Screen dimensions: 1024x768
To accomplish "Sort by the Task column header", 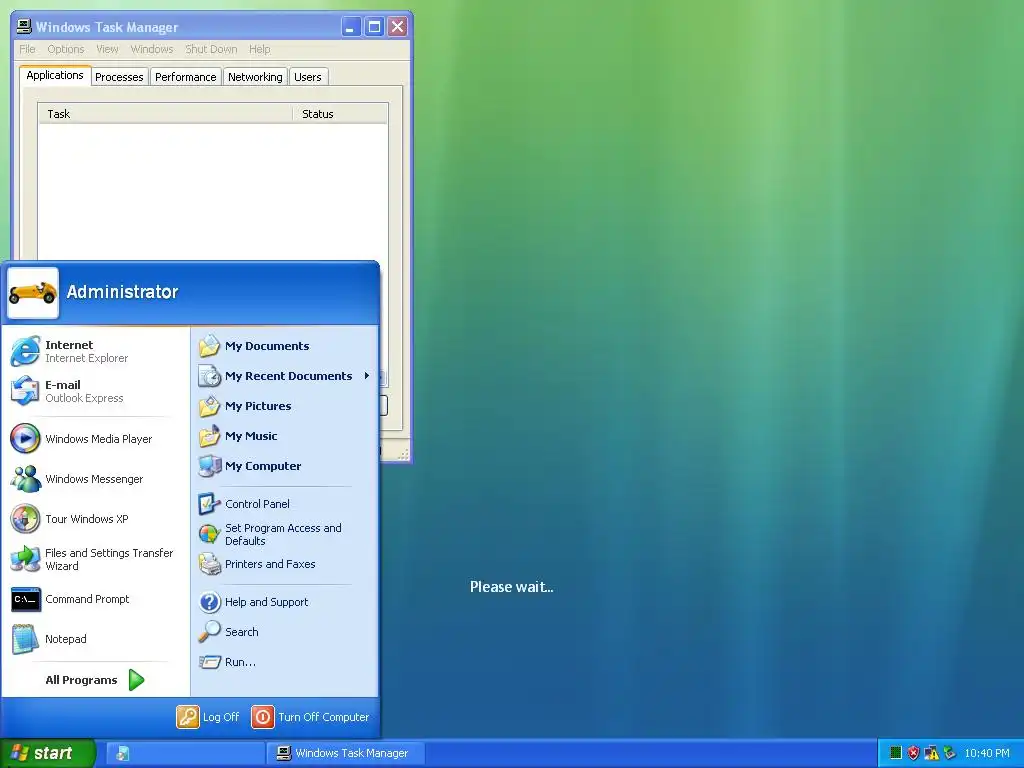I will coord(165,114).
